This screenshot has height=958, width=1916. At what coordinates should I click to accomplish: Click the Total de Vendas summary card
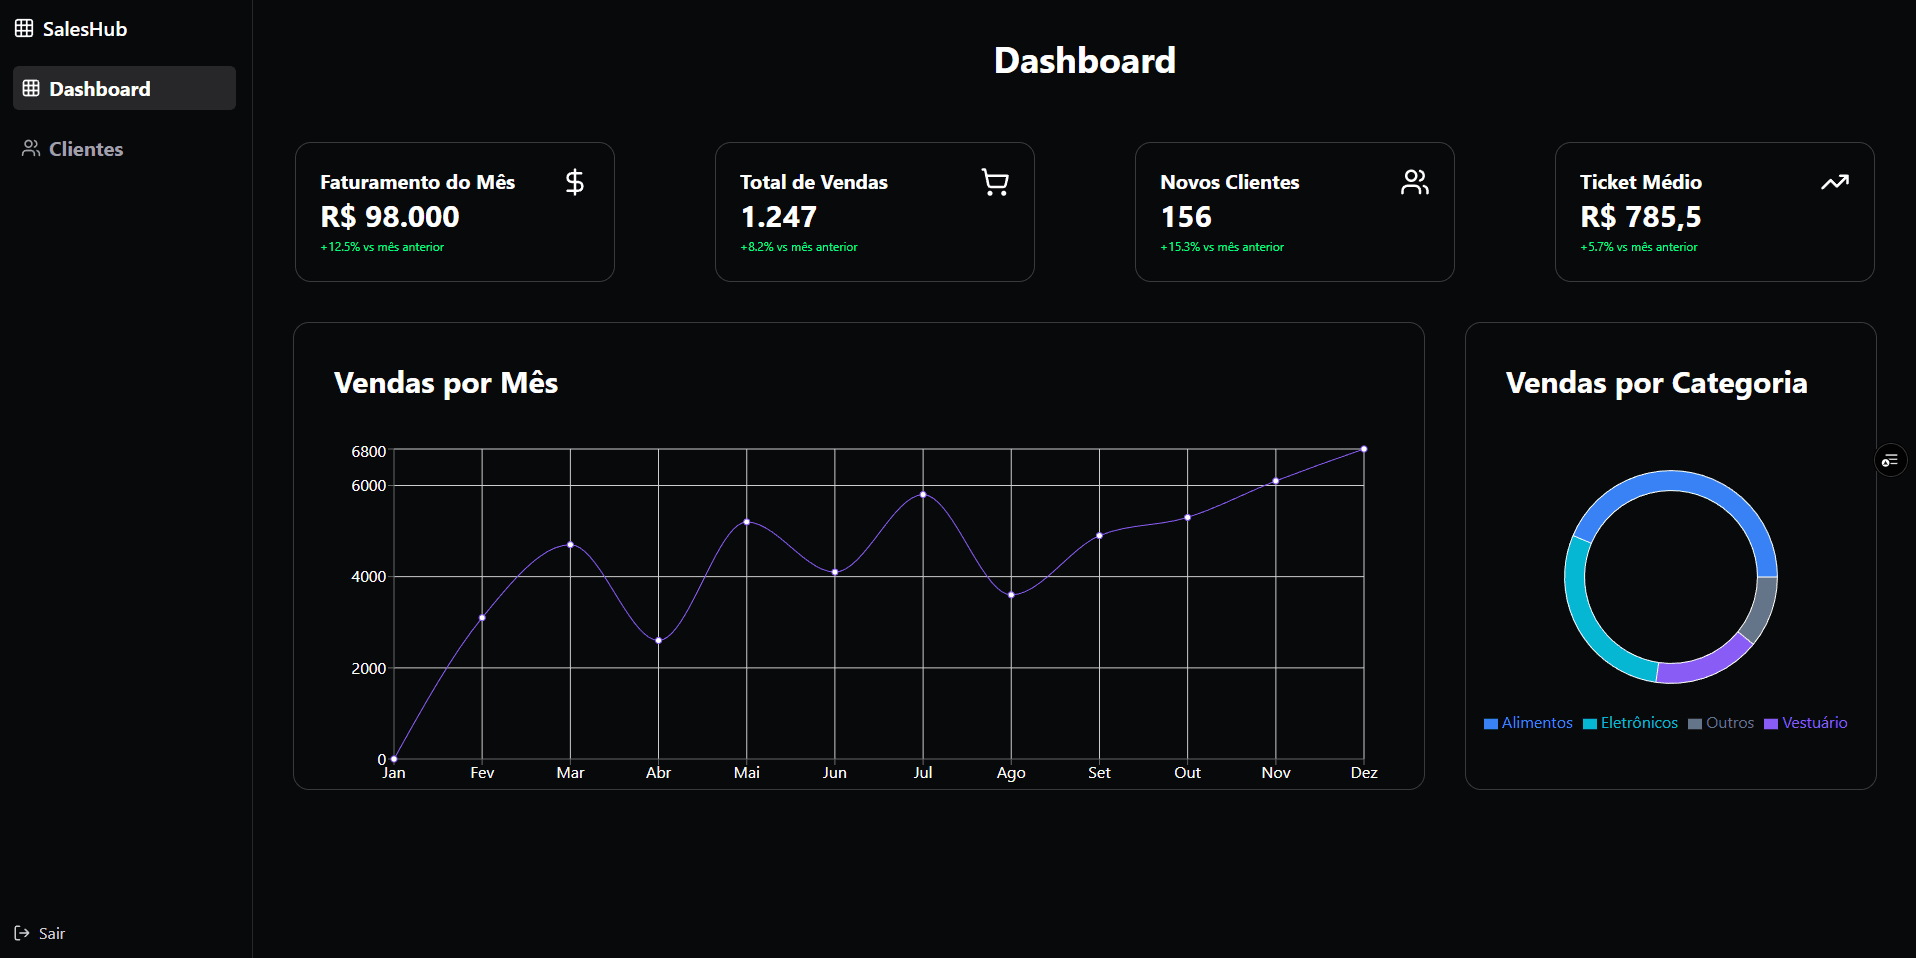[874, 212]
